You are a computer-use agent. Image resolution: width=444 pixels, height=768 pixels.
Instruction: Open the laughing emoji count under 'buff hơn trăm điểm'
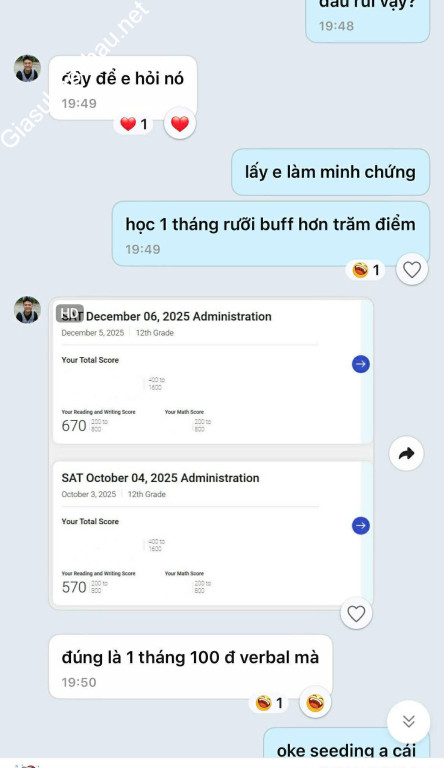coord(366,270)
